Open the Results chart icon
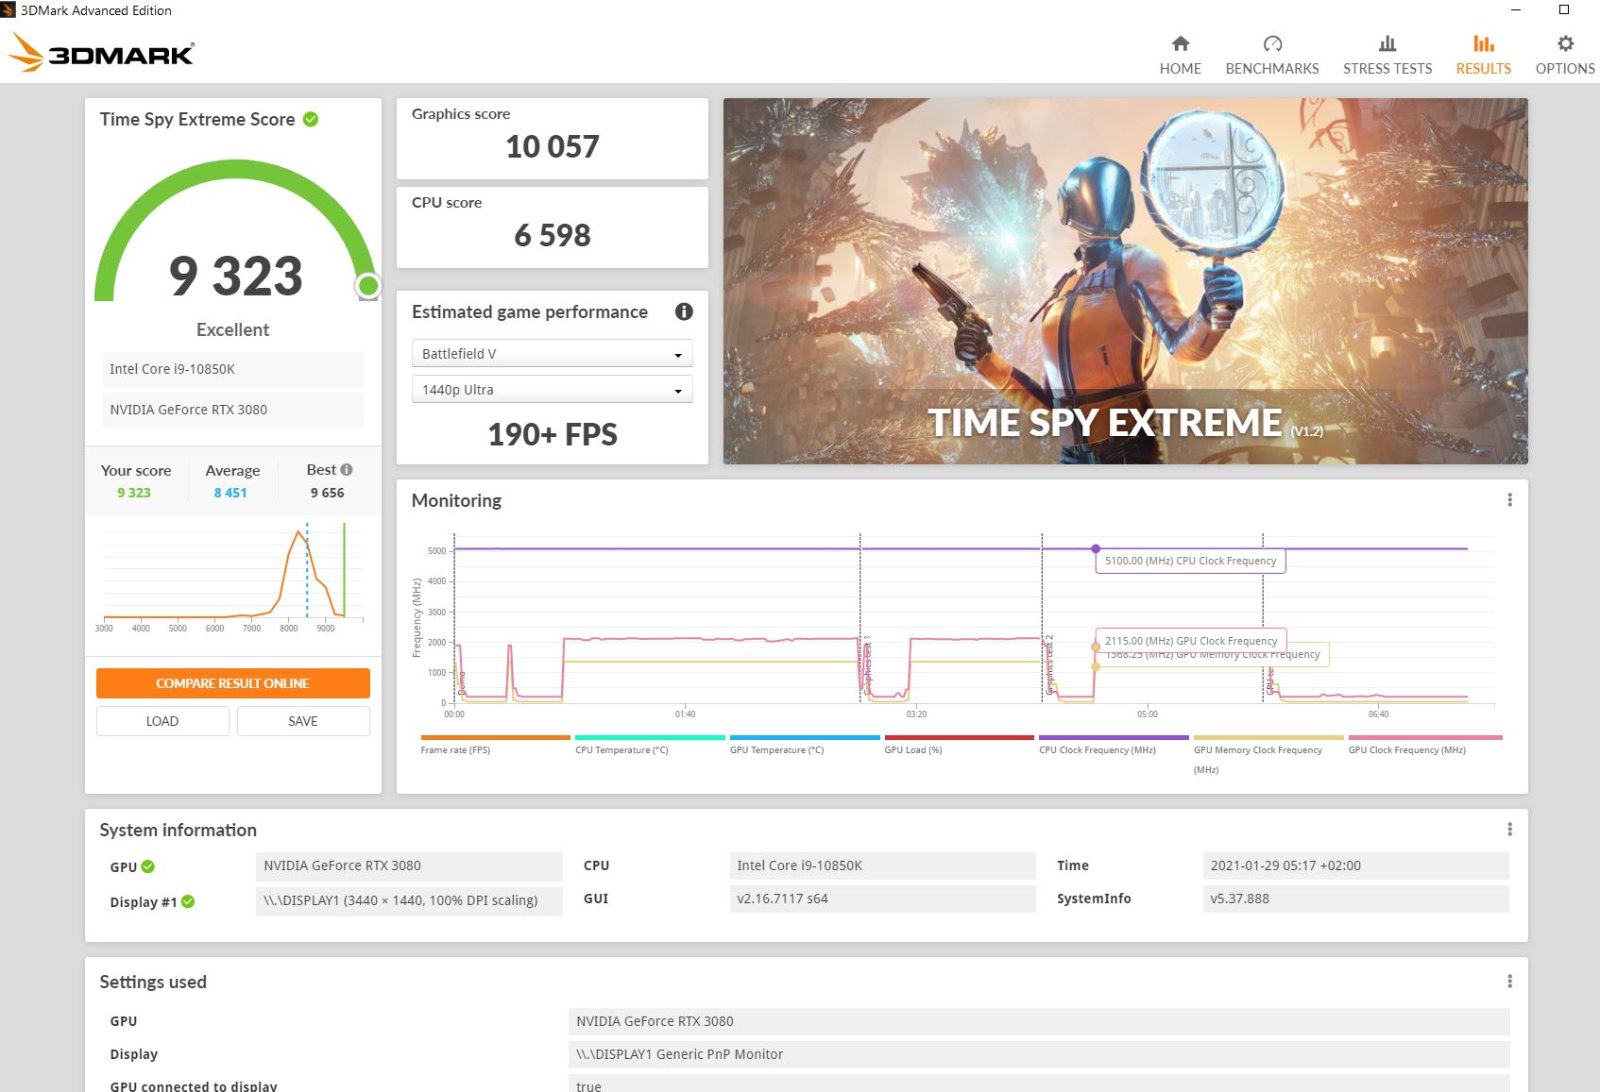Viewport: 1600px width, 1092px height. tap(1483, 43)
